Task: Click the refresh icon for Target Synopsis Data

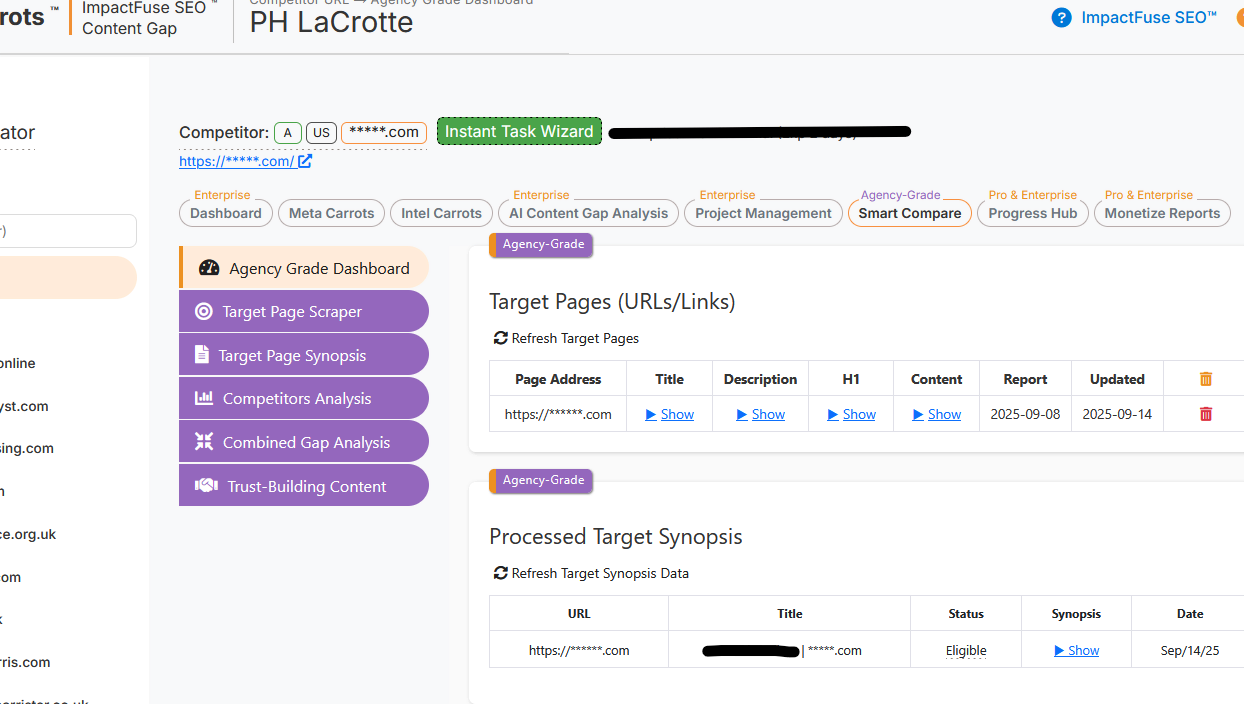Action: 501,573
